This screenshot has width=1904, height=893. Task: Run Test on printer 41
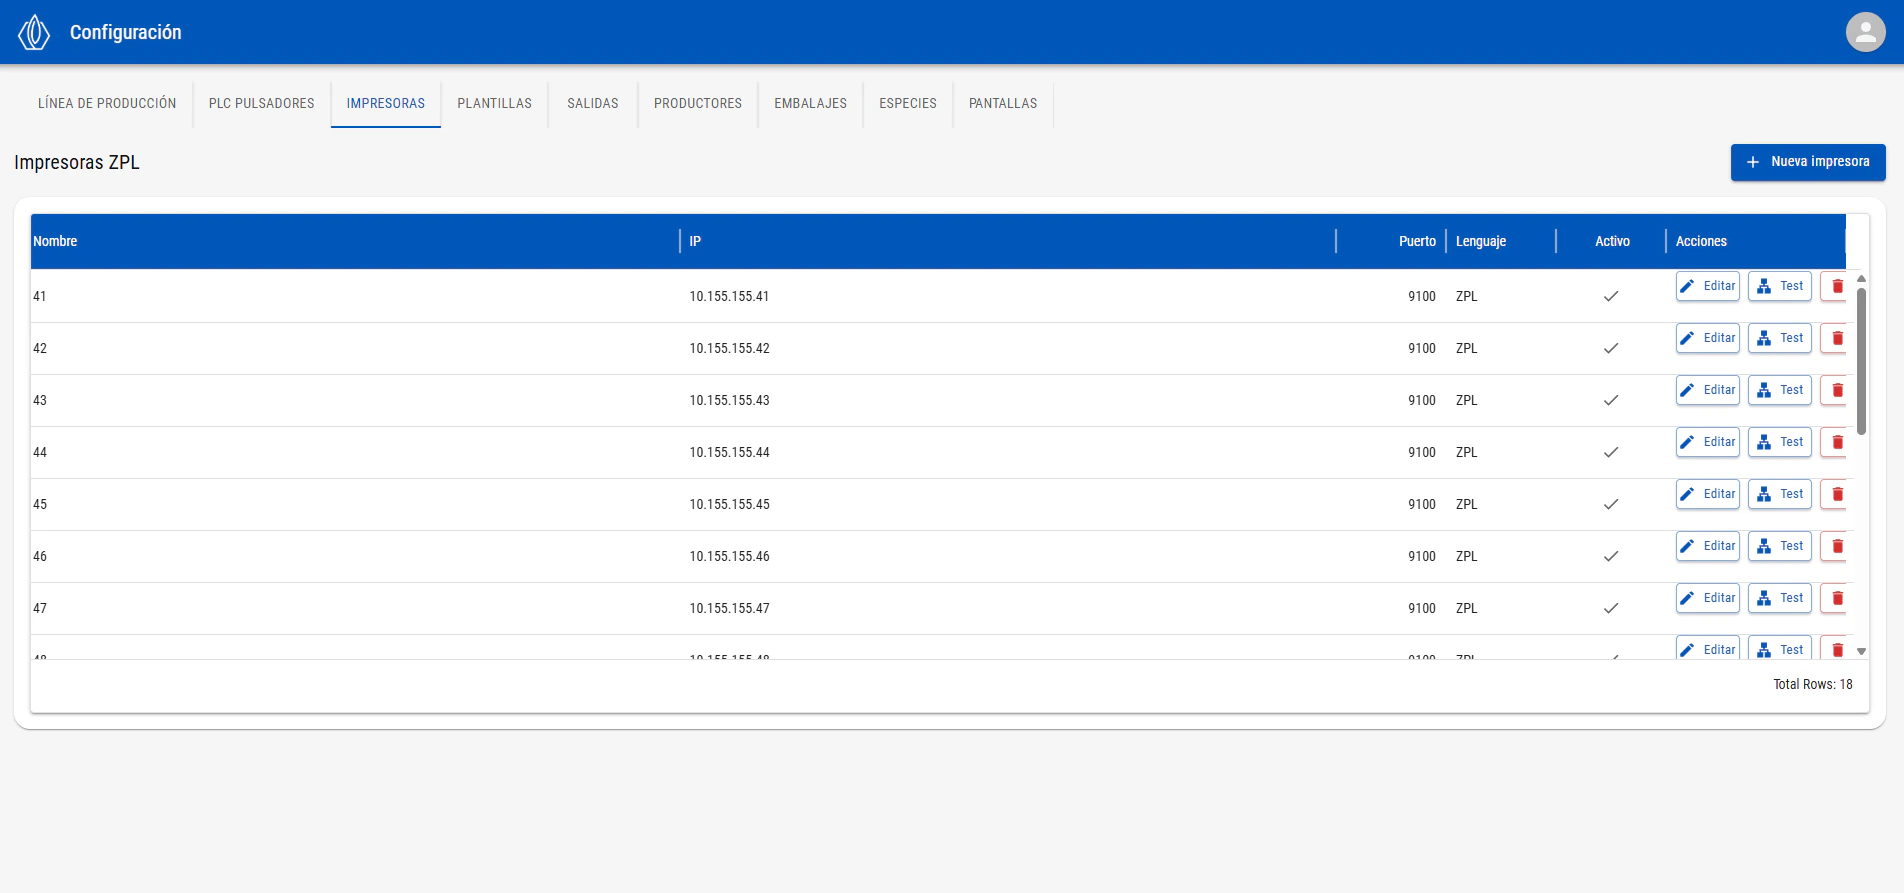pos(1780,286)
